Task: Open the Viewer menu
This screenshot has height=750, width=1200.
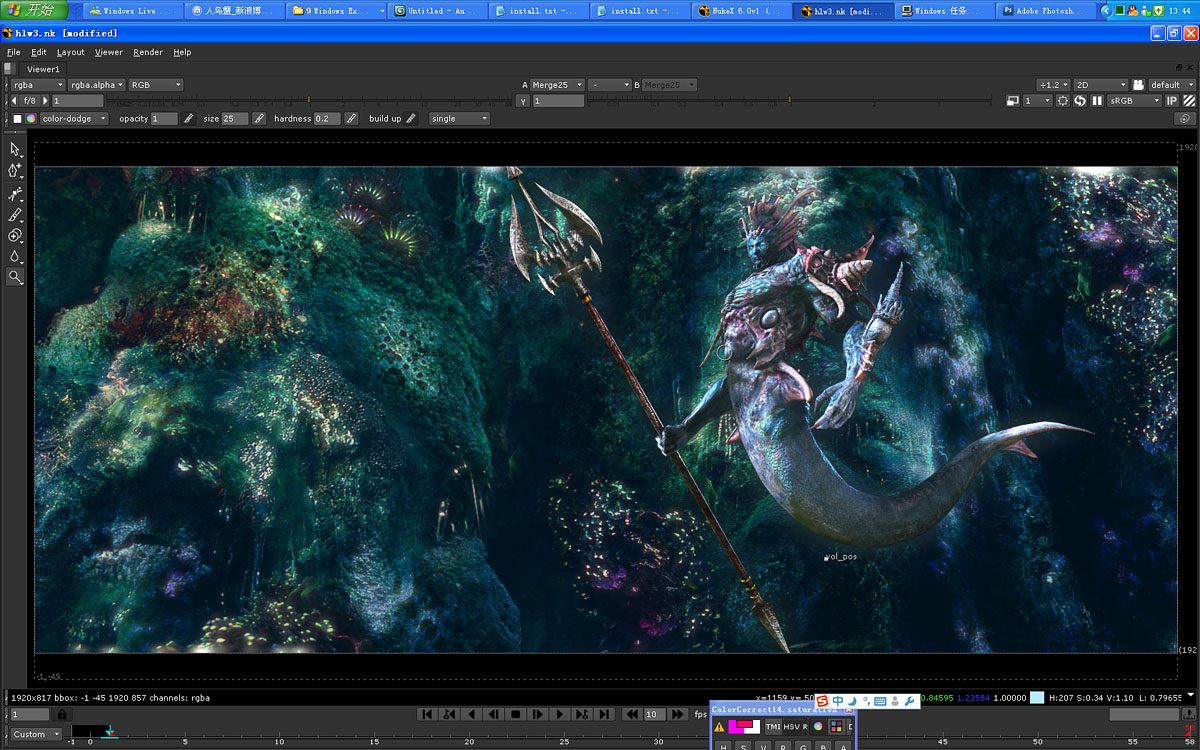Action: coord(109,52)
